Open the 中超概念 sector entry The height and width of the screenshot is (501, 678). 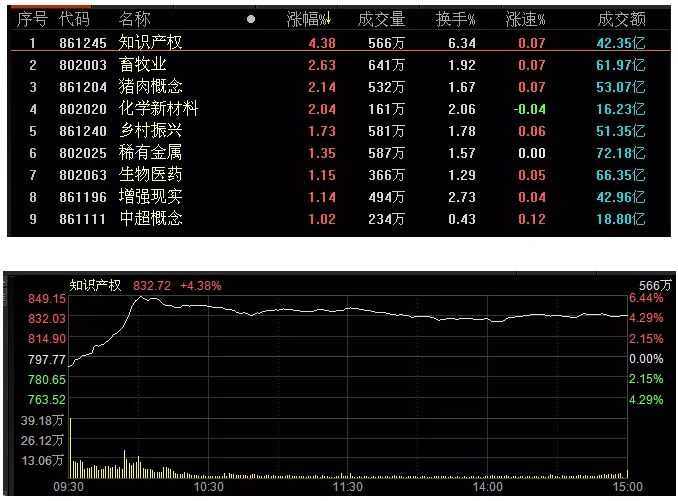pyautogui.click(x=150, y=219)
